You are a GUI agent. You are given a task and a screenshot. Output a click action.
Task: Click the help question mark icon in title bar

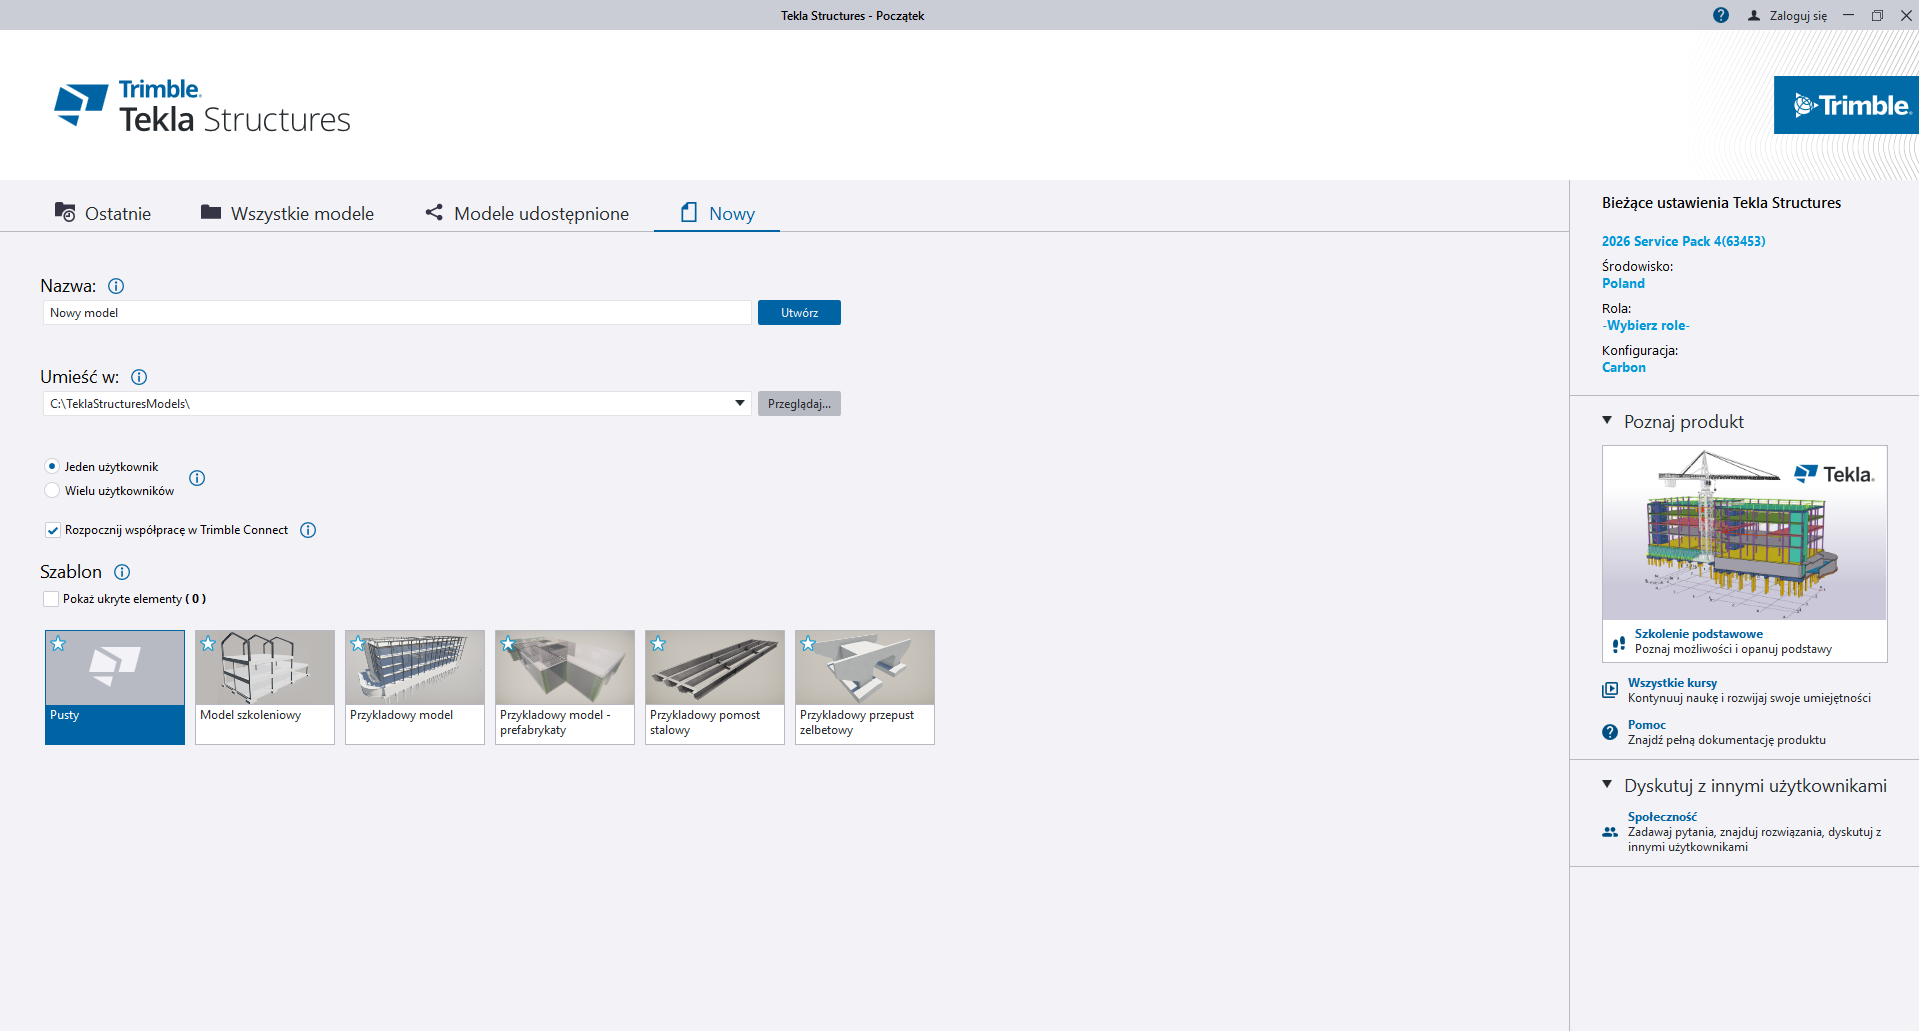pos(1720,15)
